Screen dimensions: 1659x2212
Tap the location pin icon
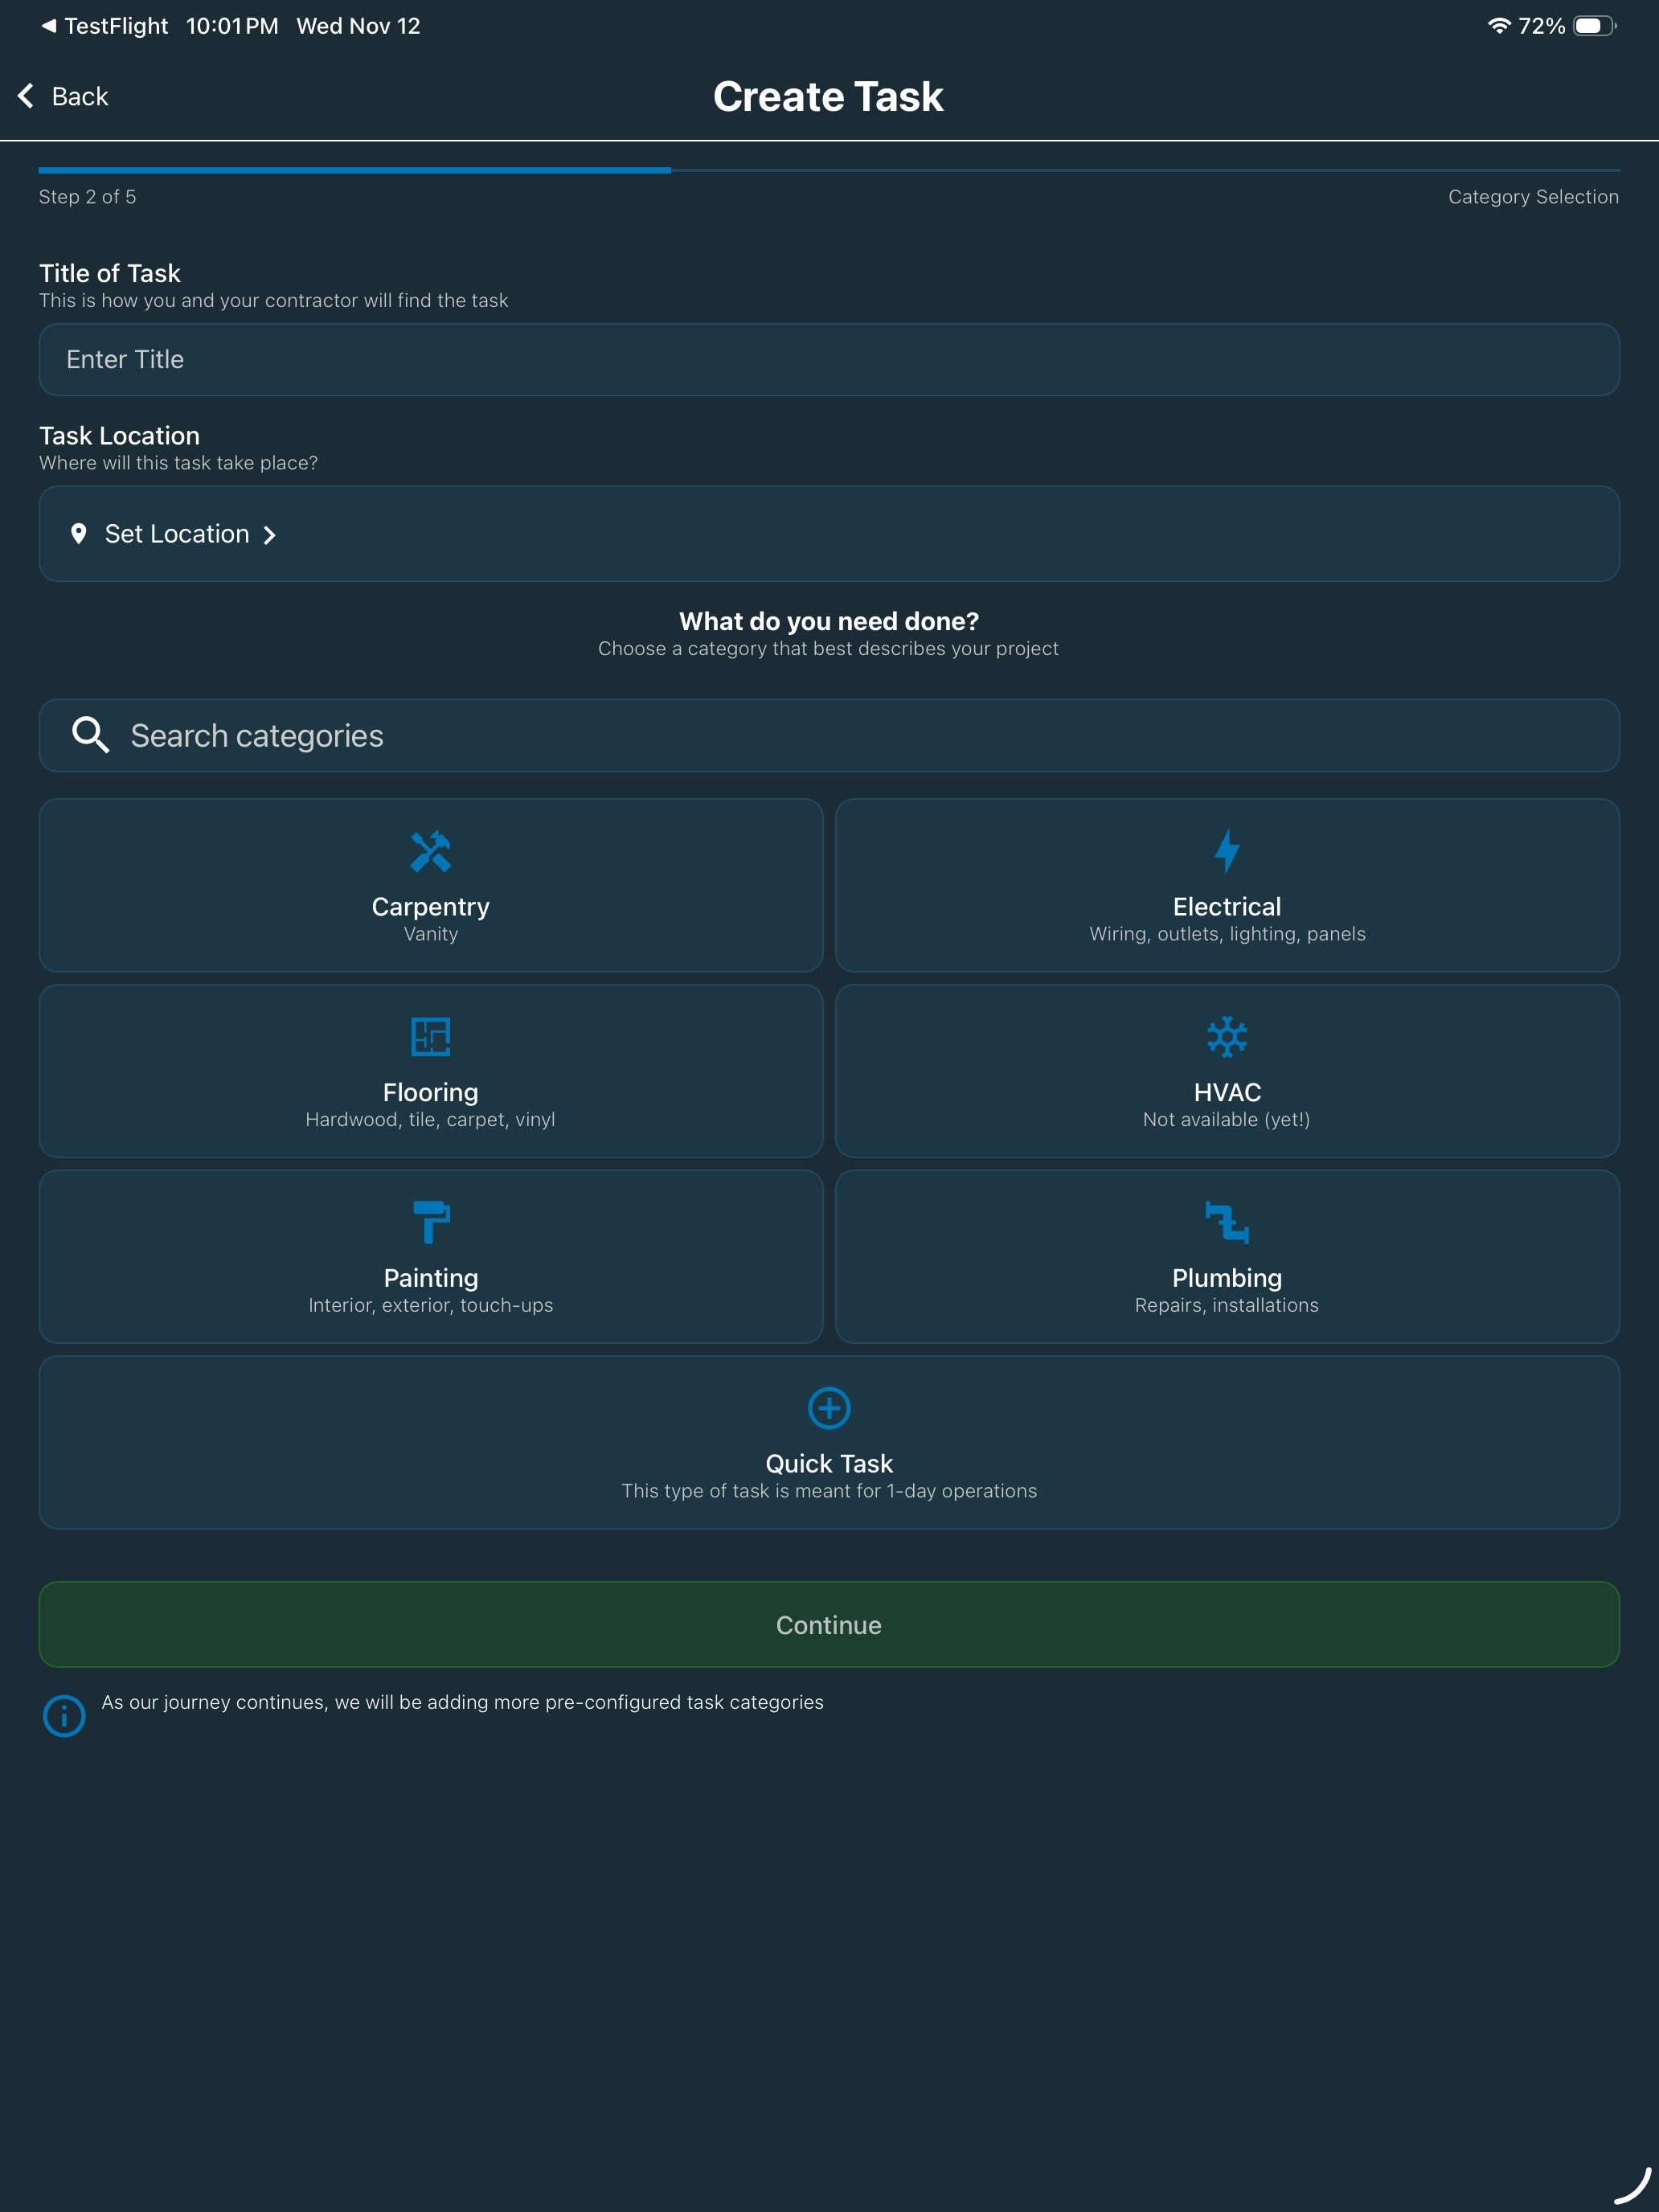coord(79,534)
